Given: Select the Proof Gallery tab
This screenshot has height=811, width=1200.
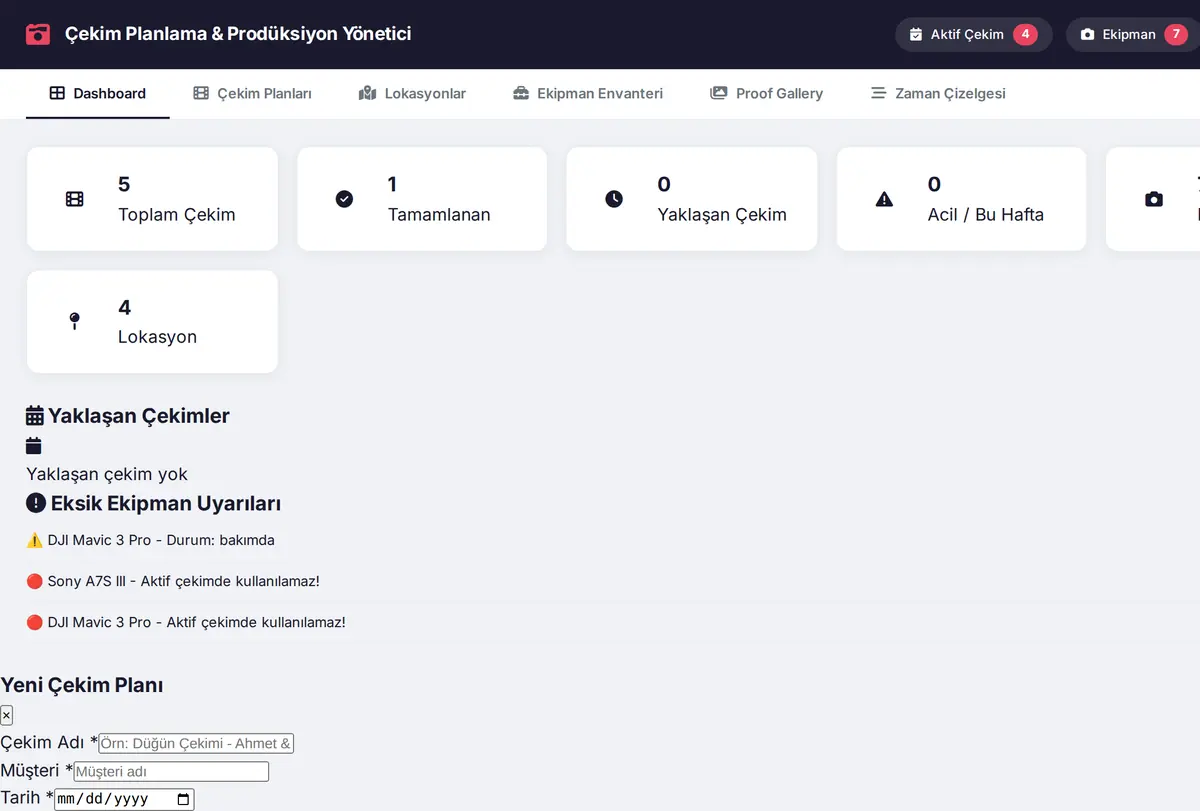Looking at the screenshot, I should point(766,93).
